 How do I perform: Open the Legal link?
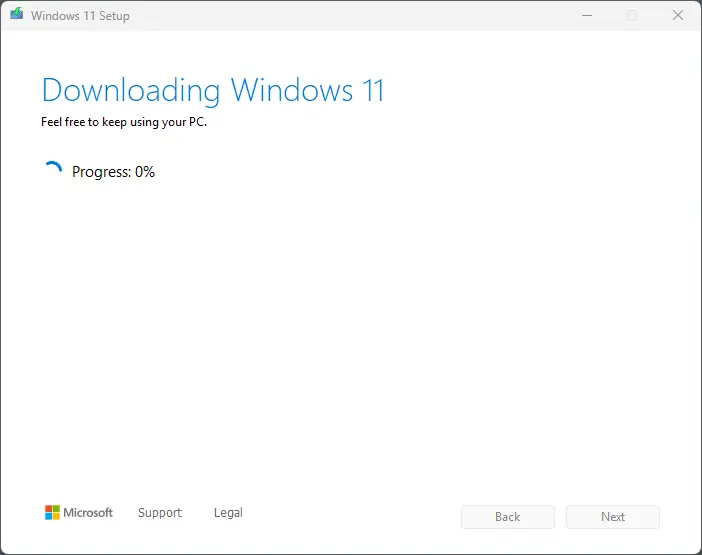tap(228, 513)
